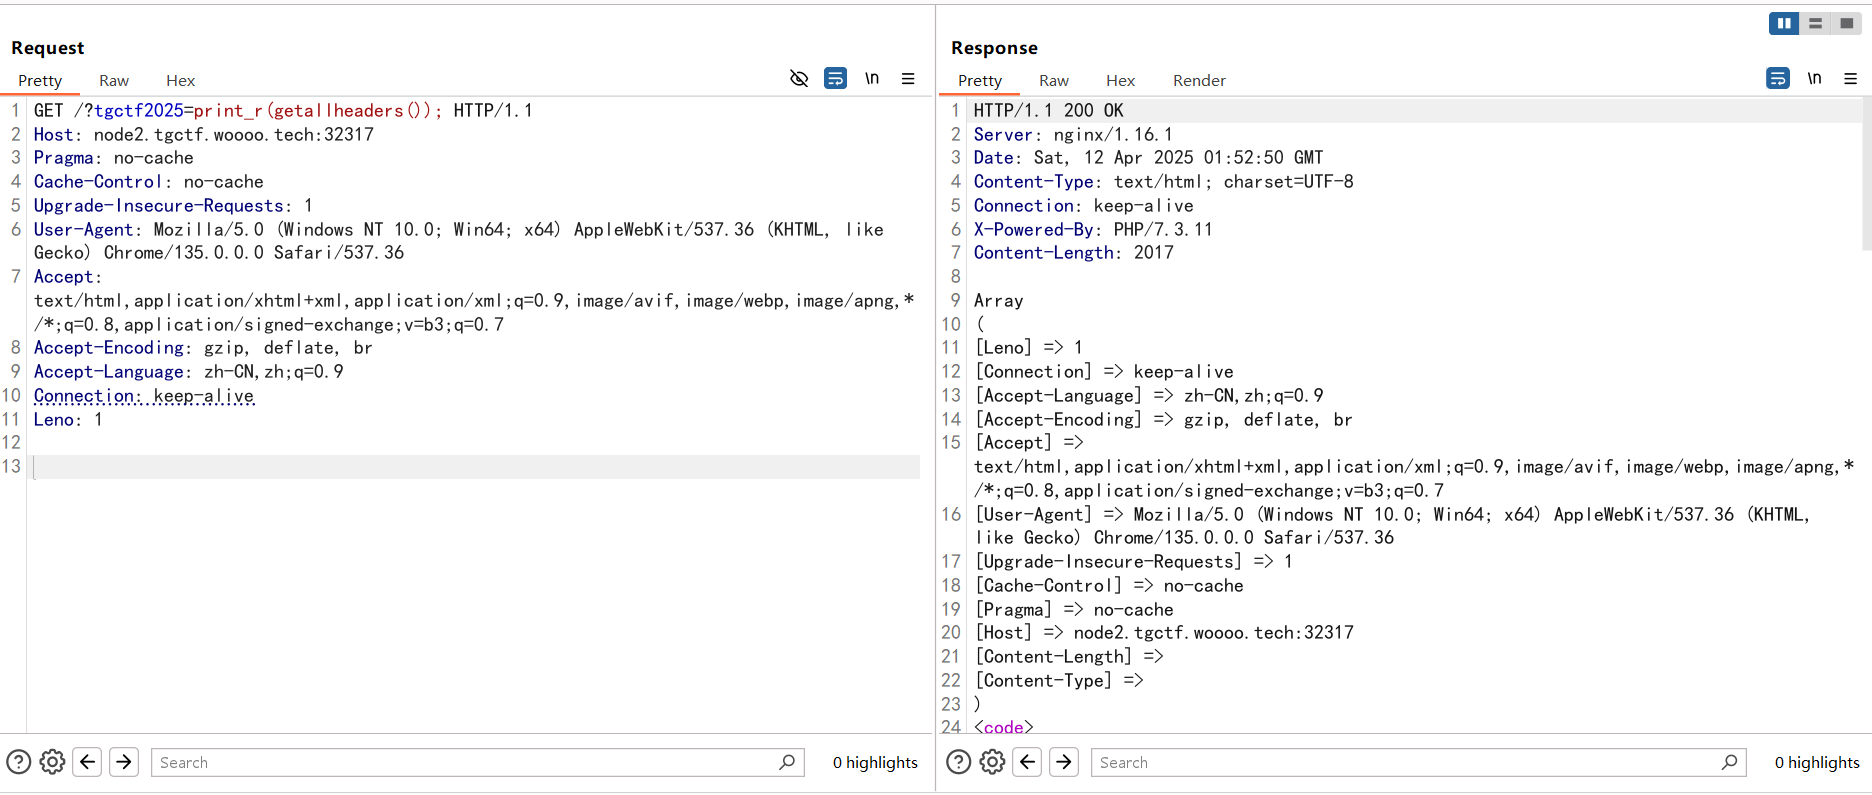
Task: Switch Response view to Render tab
Action: click(x=1199, y=81)
